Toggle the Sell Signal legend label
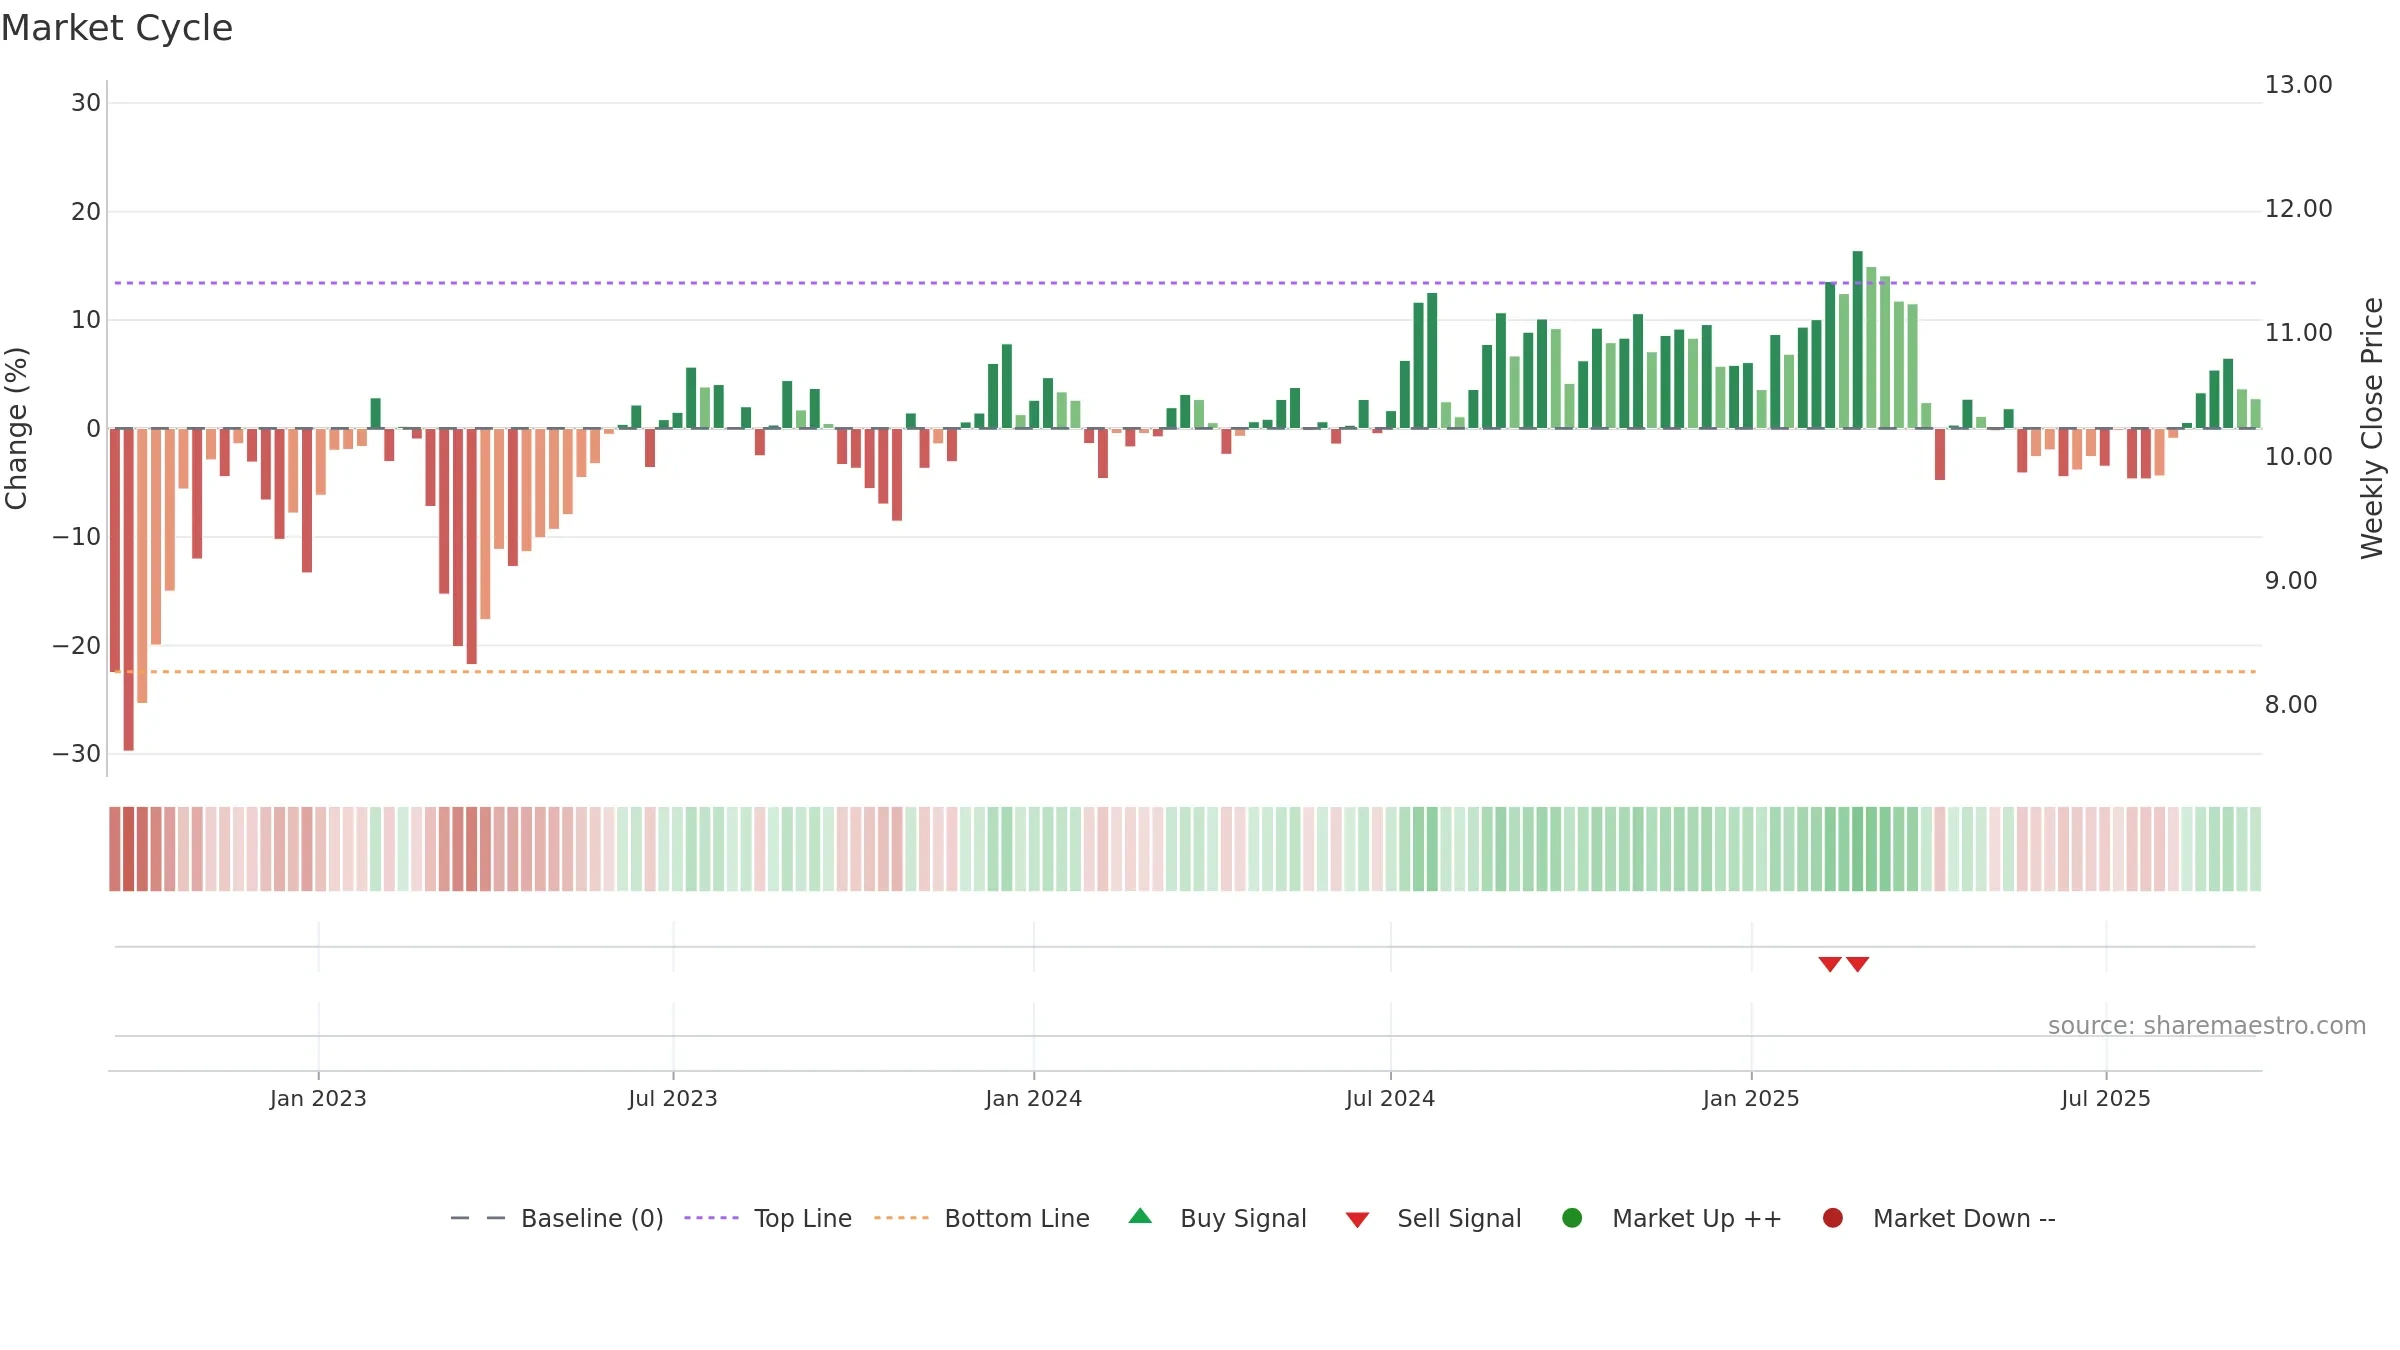The image size is (2400, 1350). 1459,1218
